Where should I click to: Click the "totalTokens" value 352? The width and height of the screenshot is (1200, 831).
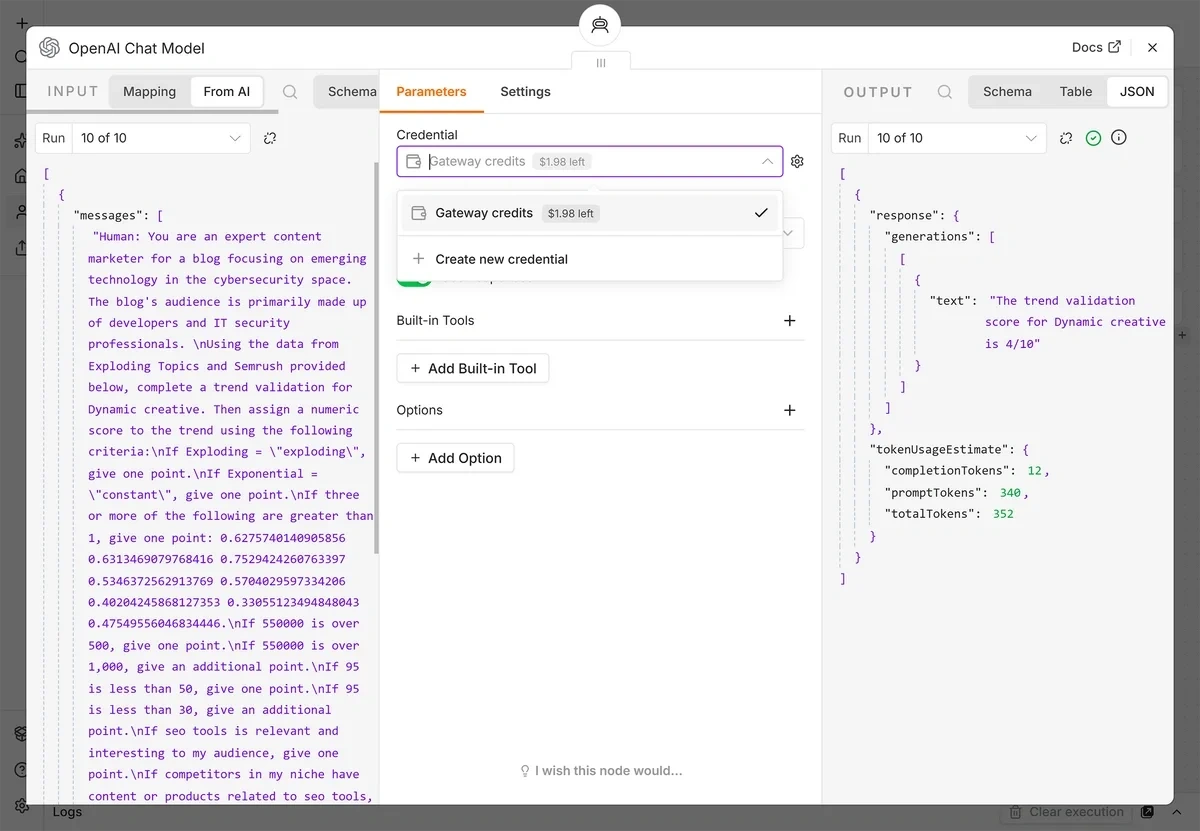click(x=1003, y=514)
